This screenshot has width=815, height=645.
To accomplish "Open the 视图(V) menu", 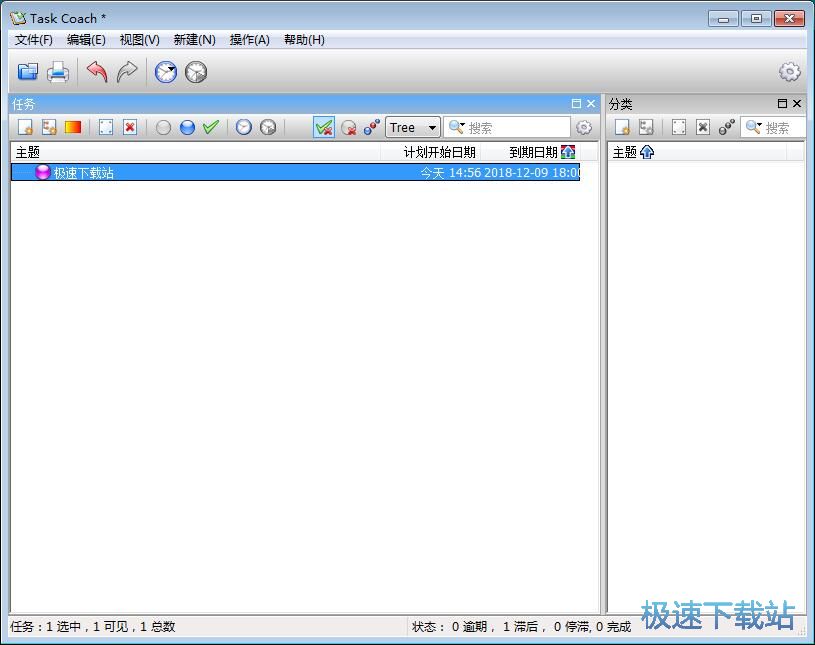I will click(x=139, y=40).
